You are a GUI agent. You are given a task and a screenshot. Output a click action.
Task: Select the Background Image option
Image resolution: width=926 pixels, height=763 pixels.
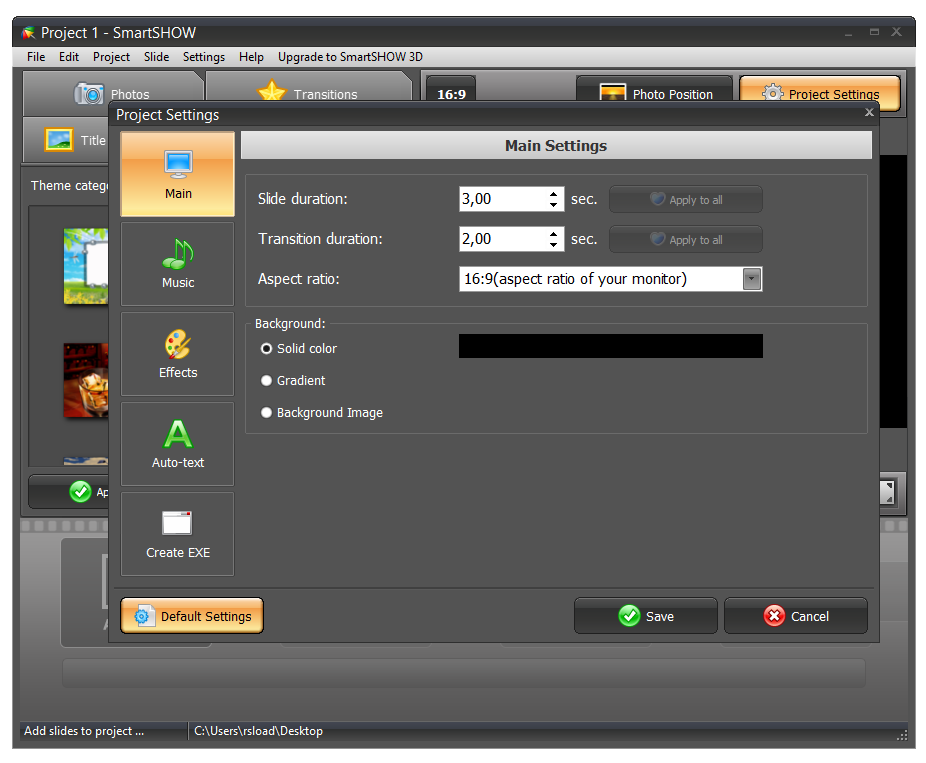pyautogui.click(x=266, y=412)
